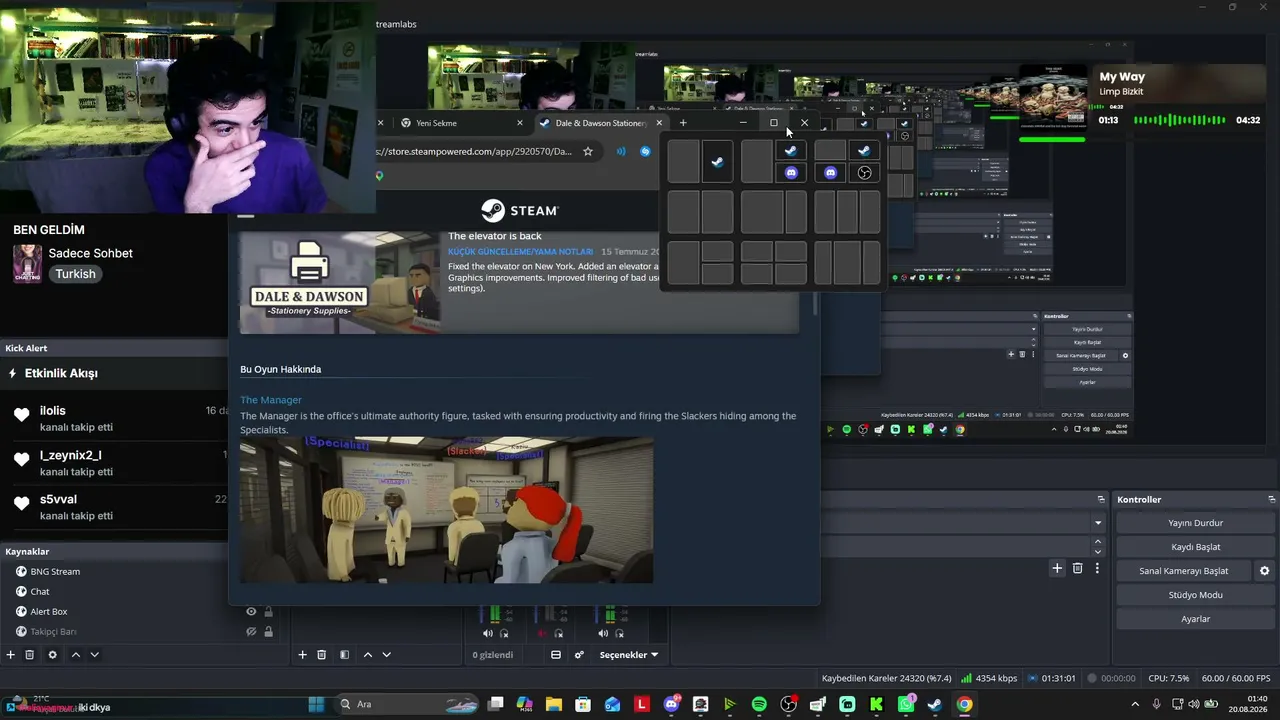Toggle the lock on Alert Box source
The height and width of the screenshot is (720, 1280).
[269, 612]
